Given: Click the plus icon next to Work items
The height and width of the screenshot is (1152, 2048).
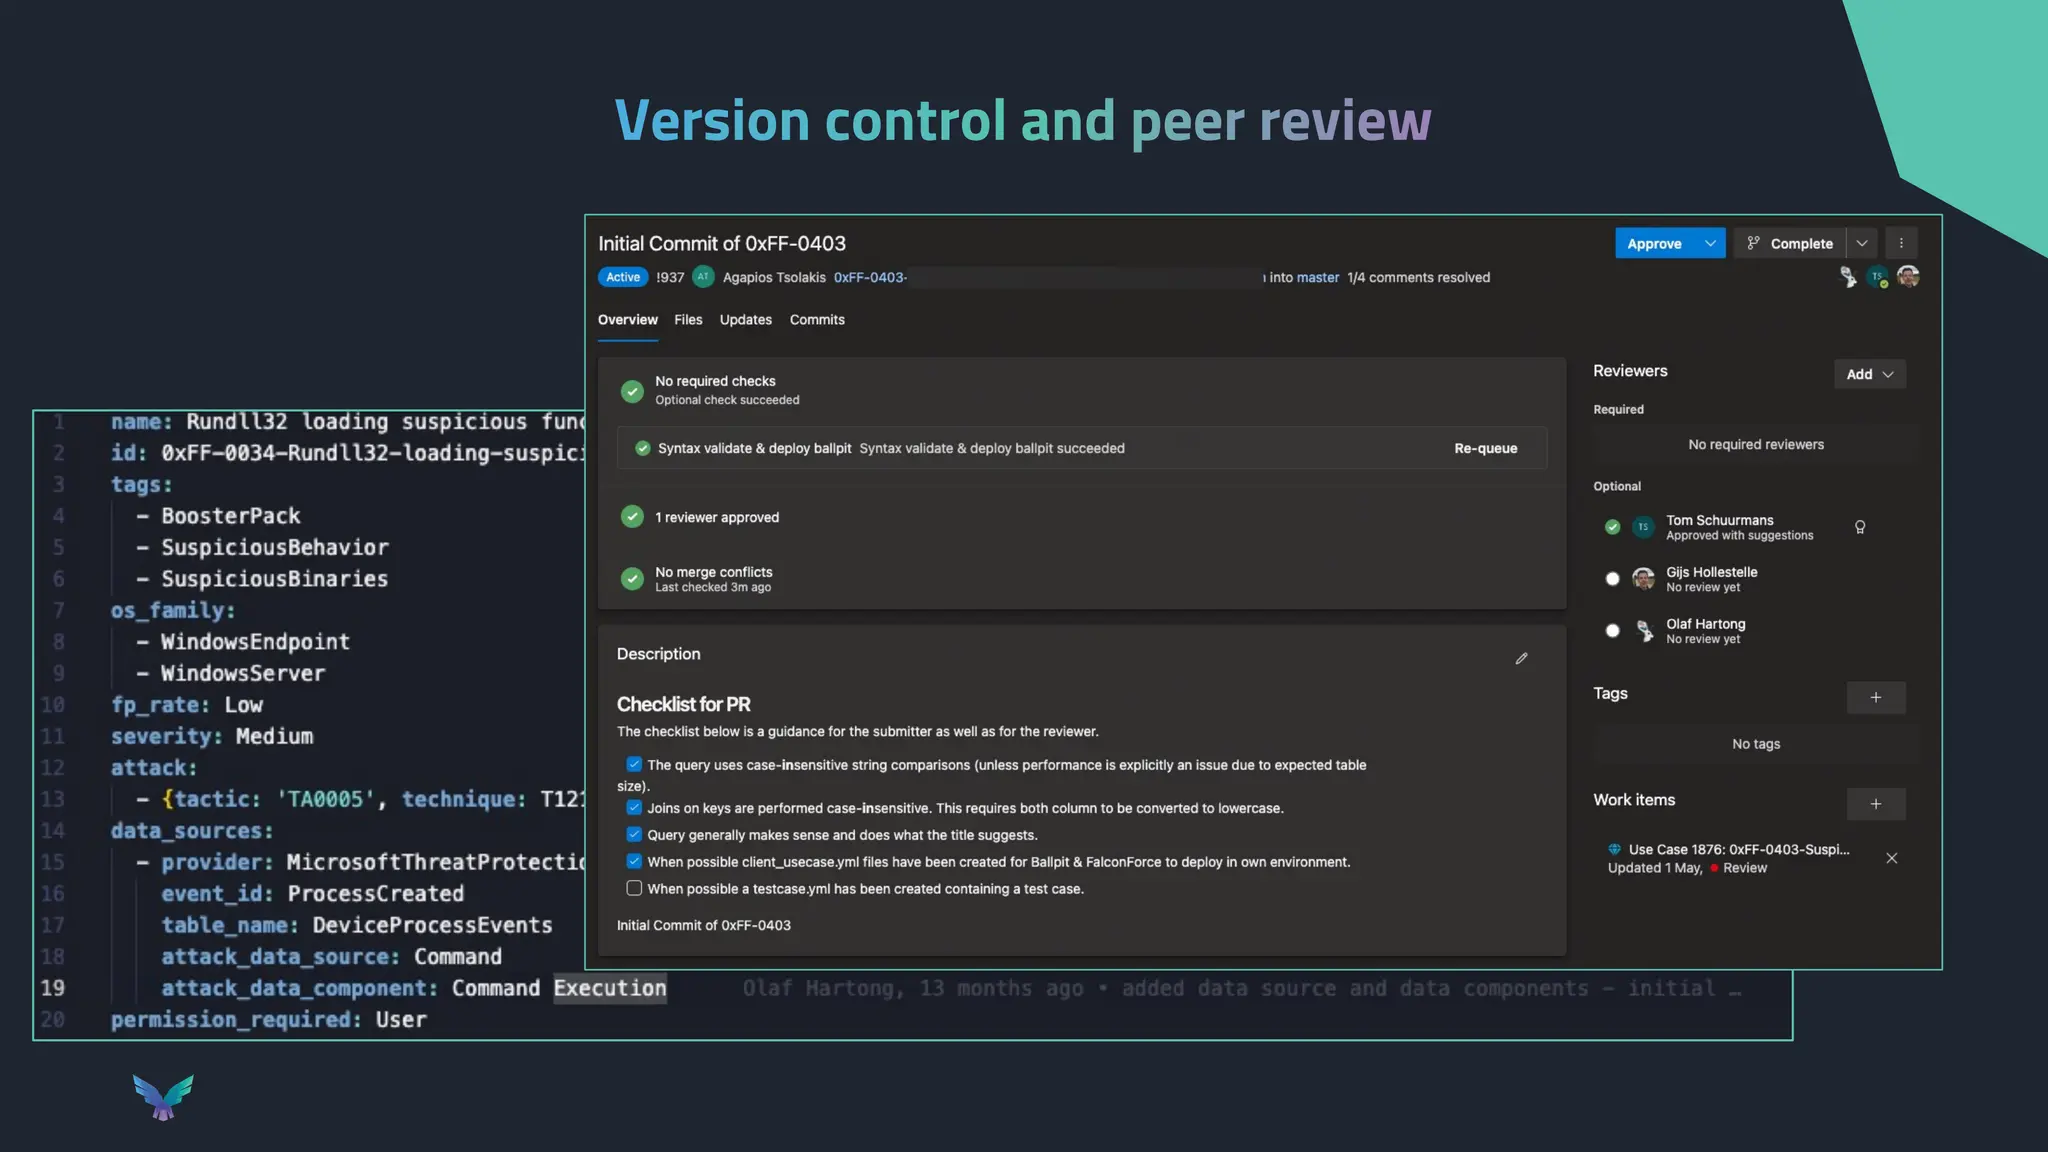Looking at the screenshot, I should pos(1875,803).
